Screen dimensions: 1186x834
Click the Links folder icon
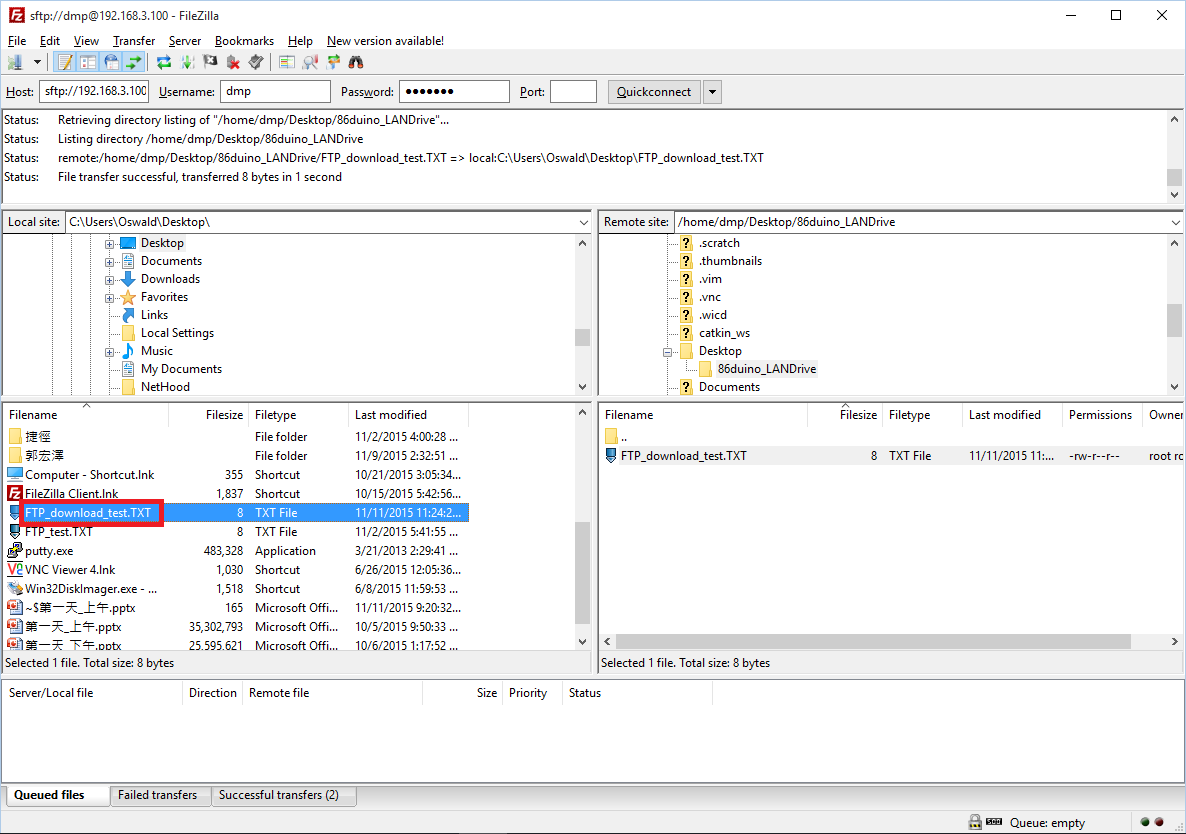tap(129, 315)
